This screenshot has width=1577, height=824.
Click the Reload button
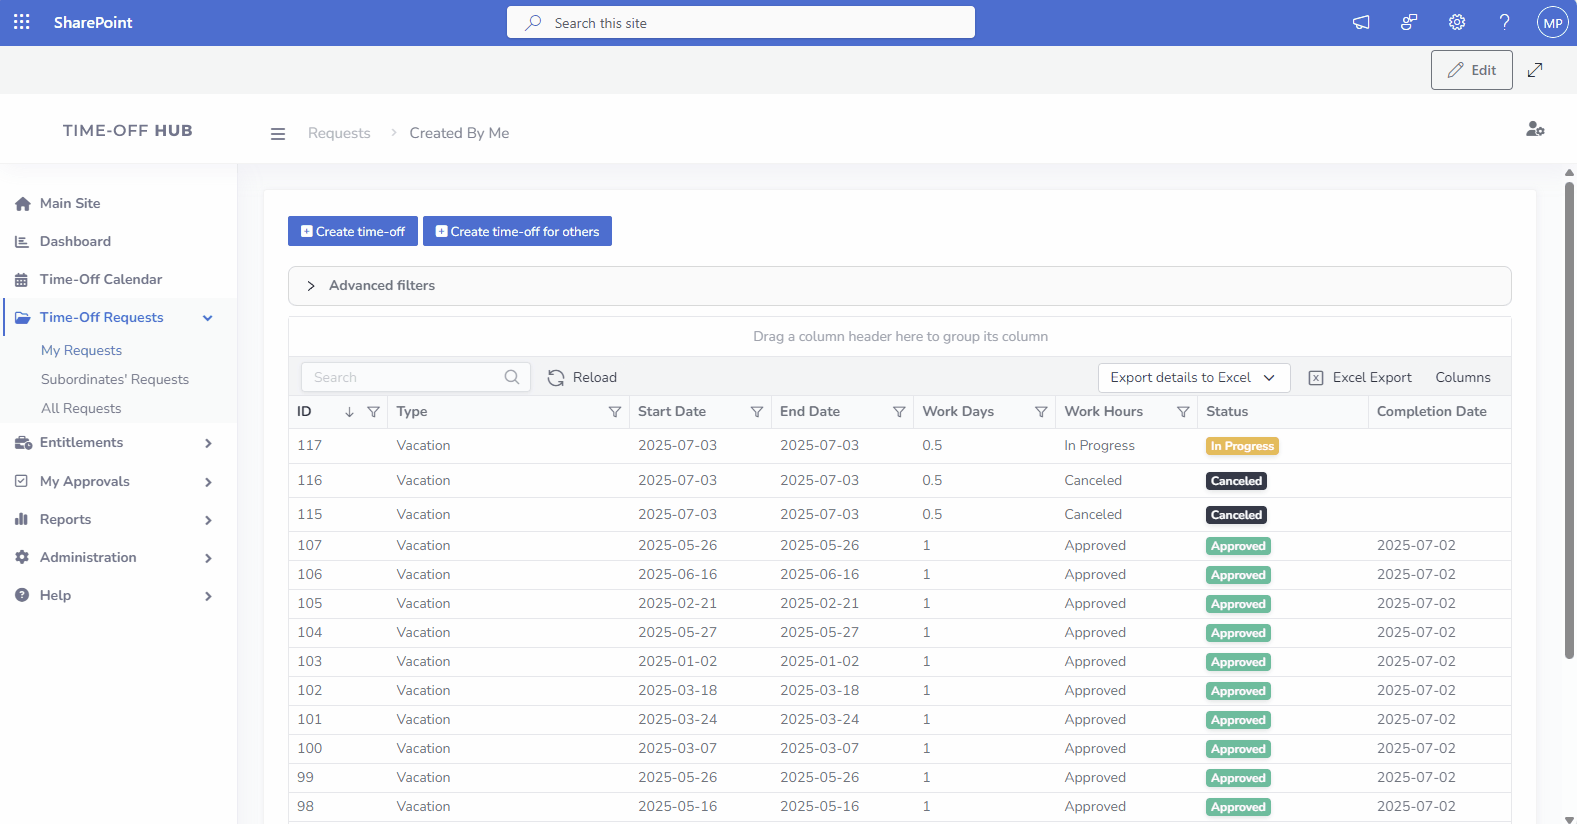click(582, 378)
